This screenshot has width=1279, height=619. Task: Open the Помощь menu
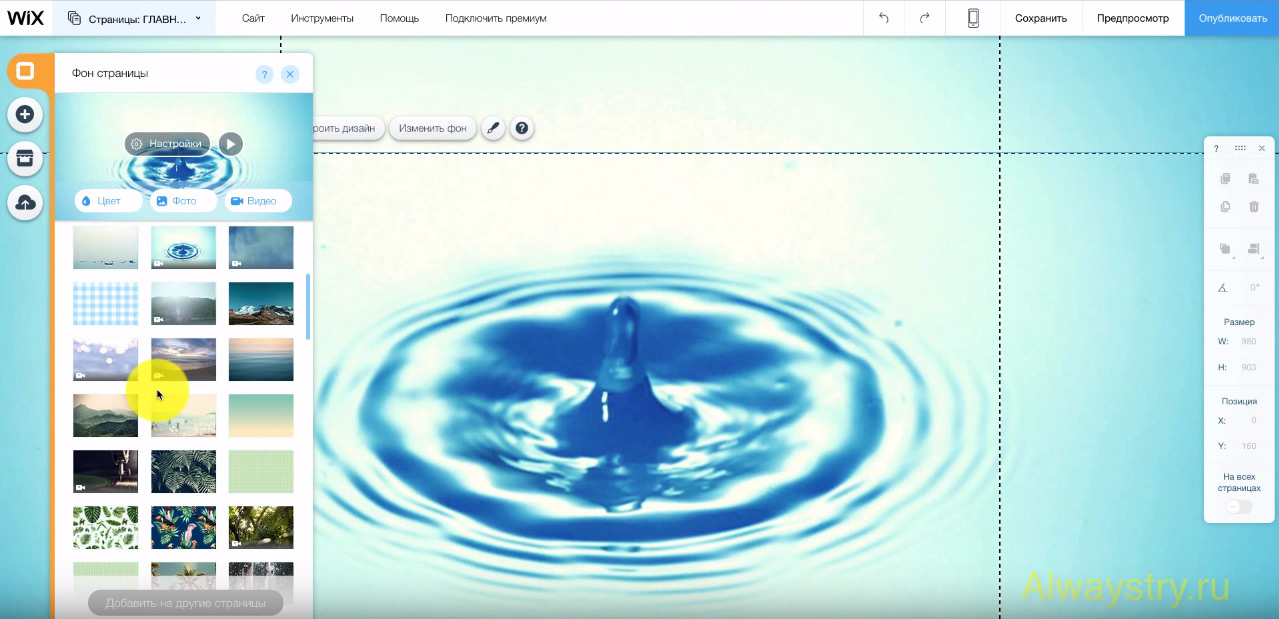click(x=399, y=18)
